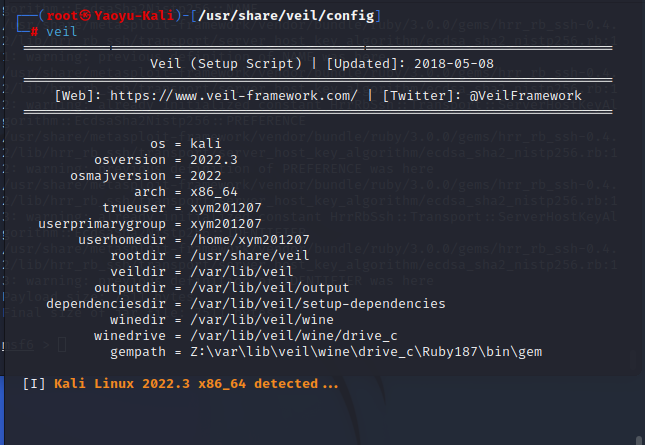Click the 'gempath' label

[x=138, y=352]
